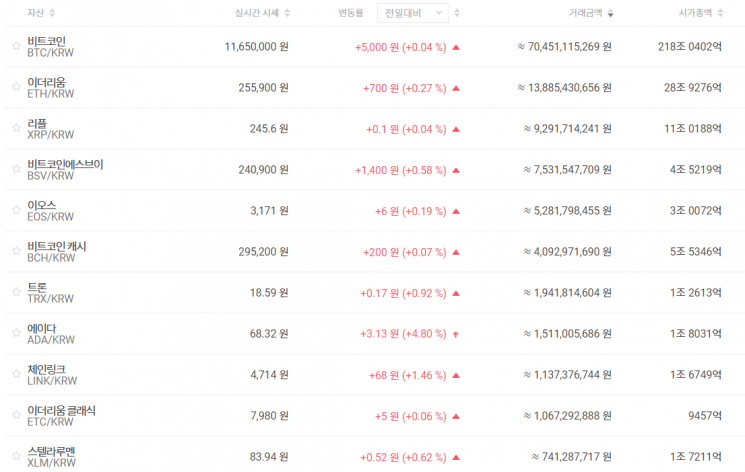Star the BCH/KRW asset

coord(16,250)
